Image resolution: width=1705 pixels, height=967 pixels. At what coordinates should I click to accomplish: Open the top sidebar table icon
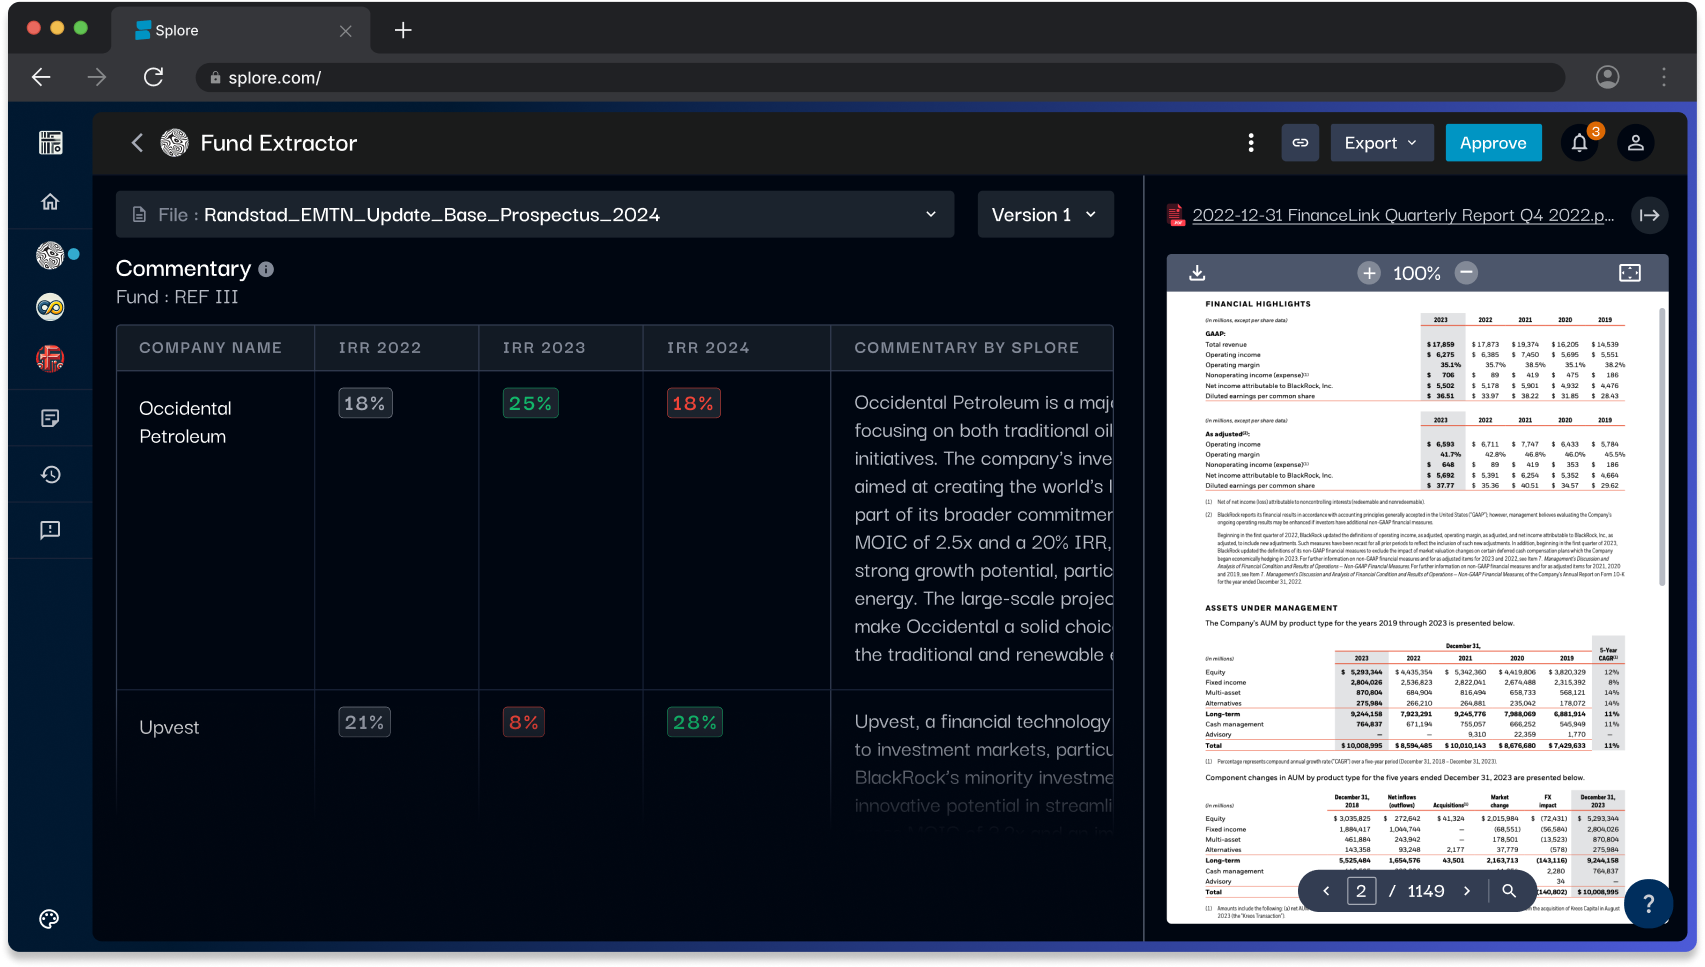[50, 143]
